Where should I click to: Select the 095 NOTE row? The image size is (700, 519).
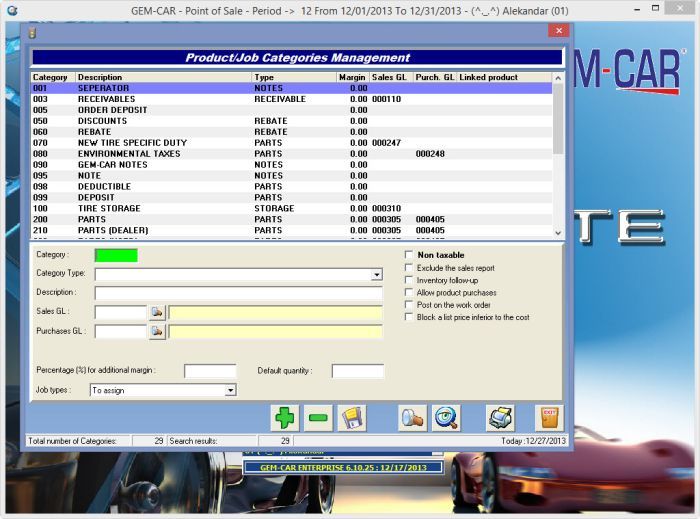[292, 175]
